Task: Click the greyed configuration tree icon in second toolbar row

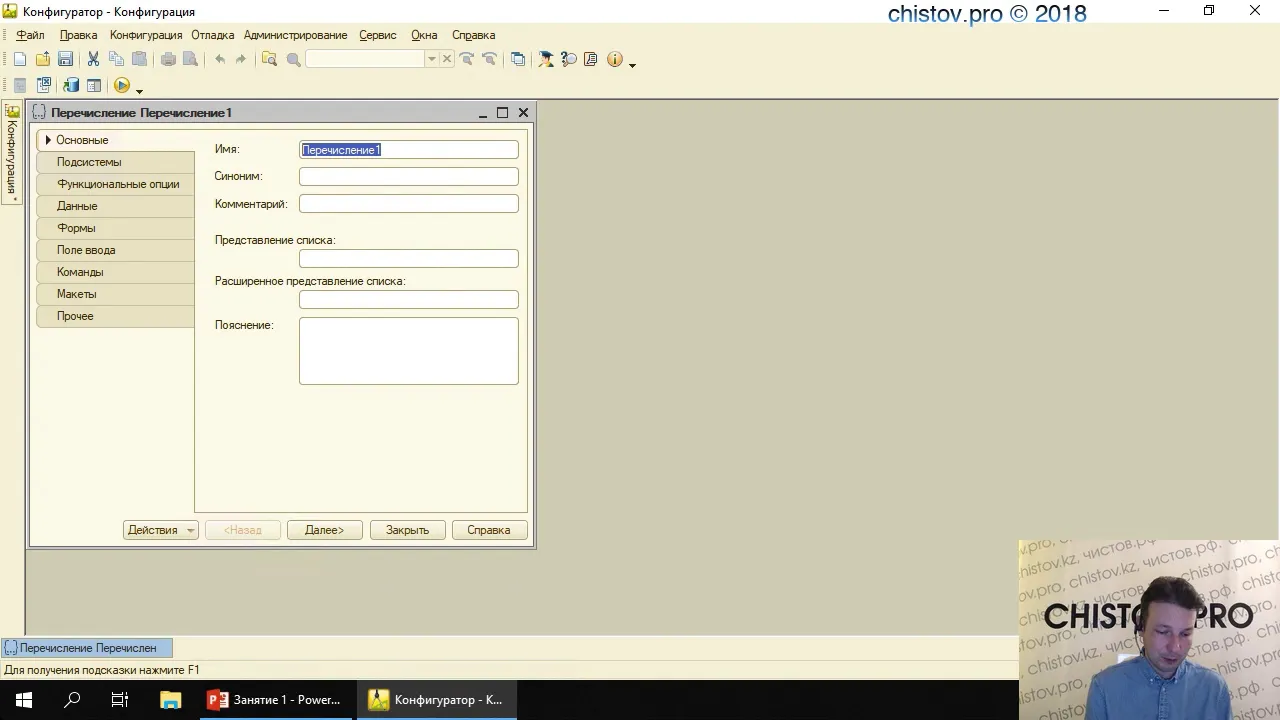Action: (20, 86)
